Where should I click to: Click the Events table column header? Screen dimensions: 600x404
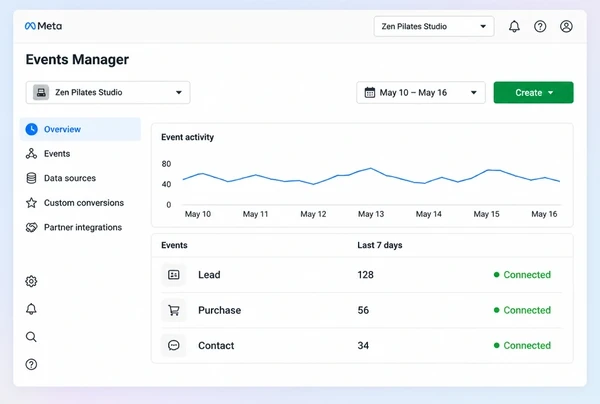[174, 245]
